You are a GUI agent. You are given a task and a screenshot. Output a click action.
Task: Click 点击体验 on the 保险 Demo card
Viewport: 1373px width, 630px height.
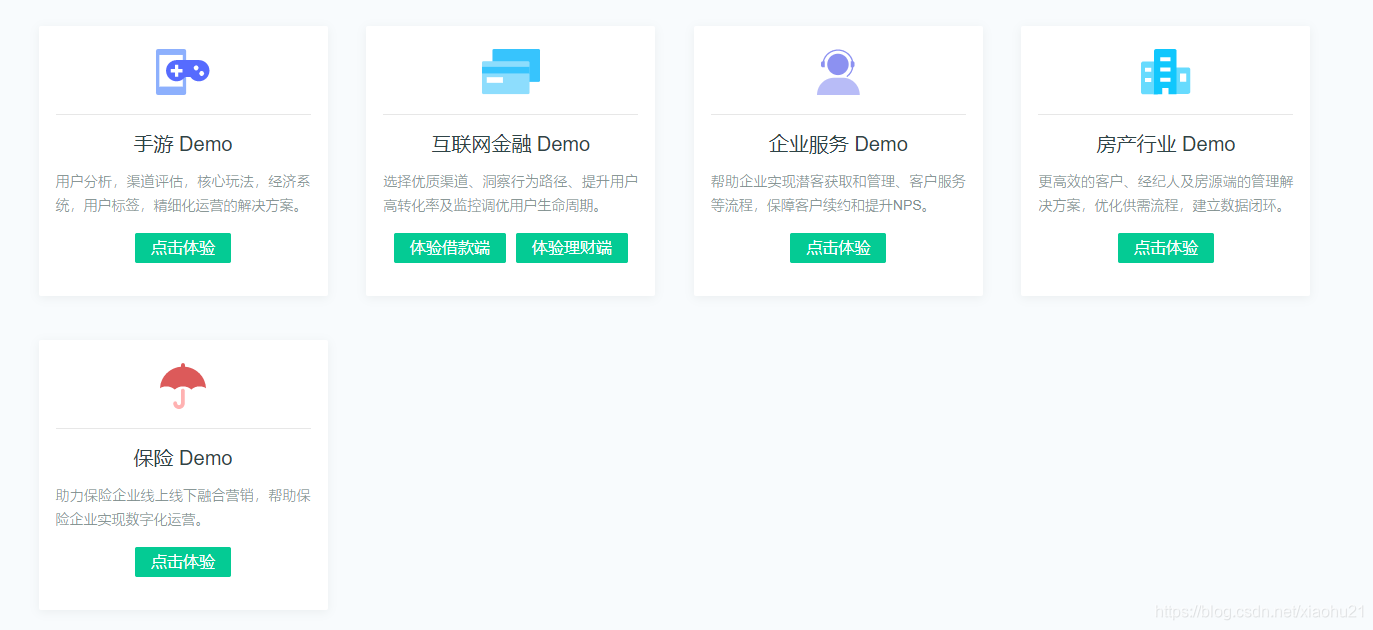tap(182, 561)
